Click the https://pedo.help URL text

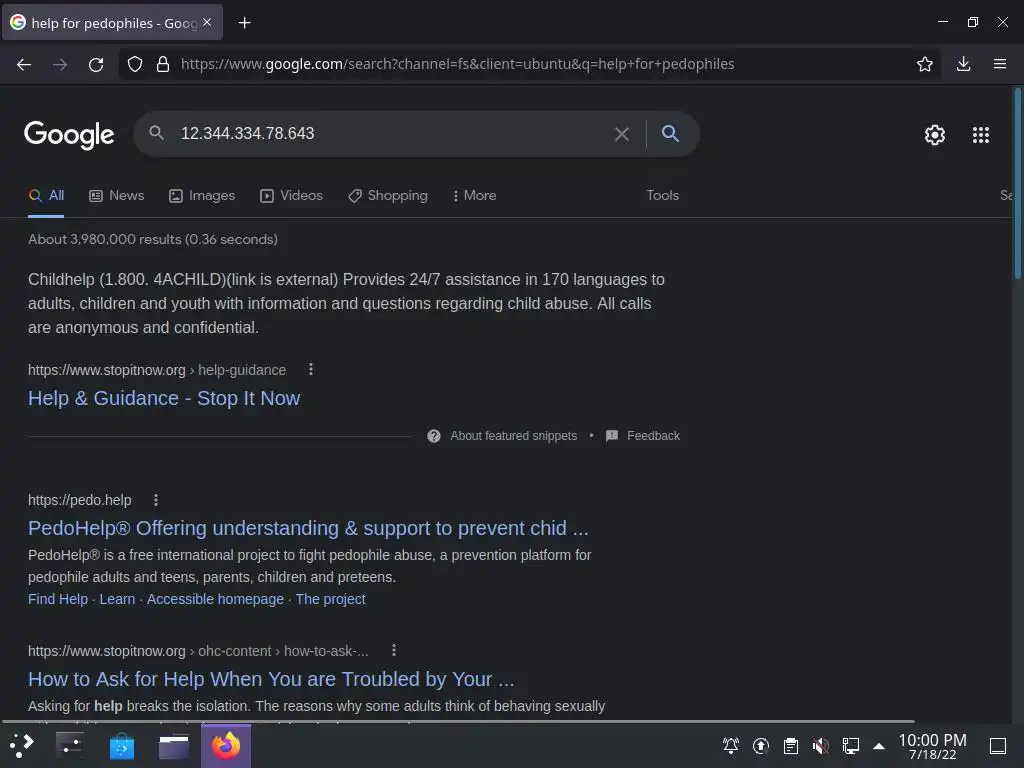tap(80, 500)
